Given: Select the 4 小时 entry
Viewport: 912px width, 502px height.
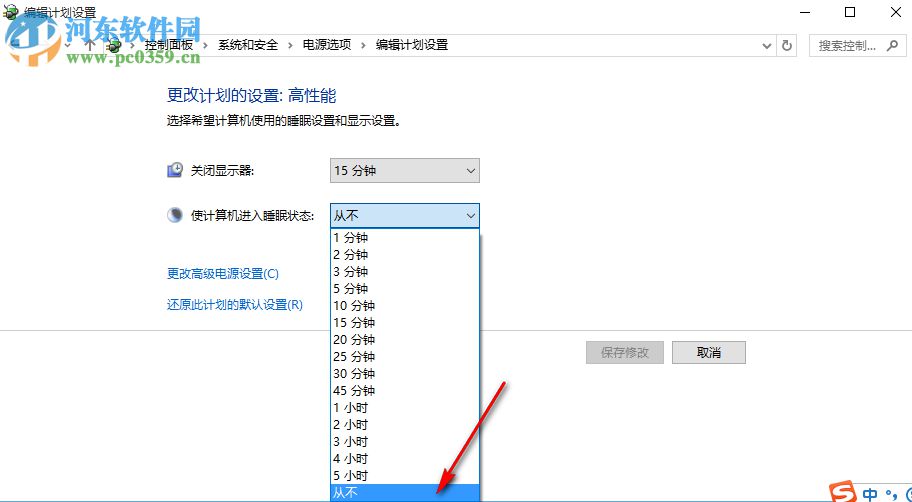Looking at the screenshot, I should coord(405,458).
